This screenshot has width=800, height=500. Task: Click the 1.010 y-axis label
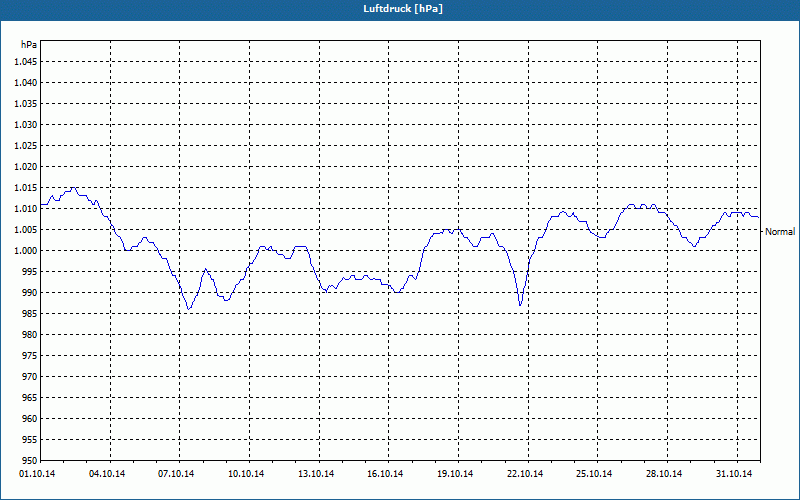coord(26,209)
